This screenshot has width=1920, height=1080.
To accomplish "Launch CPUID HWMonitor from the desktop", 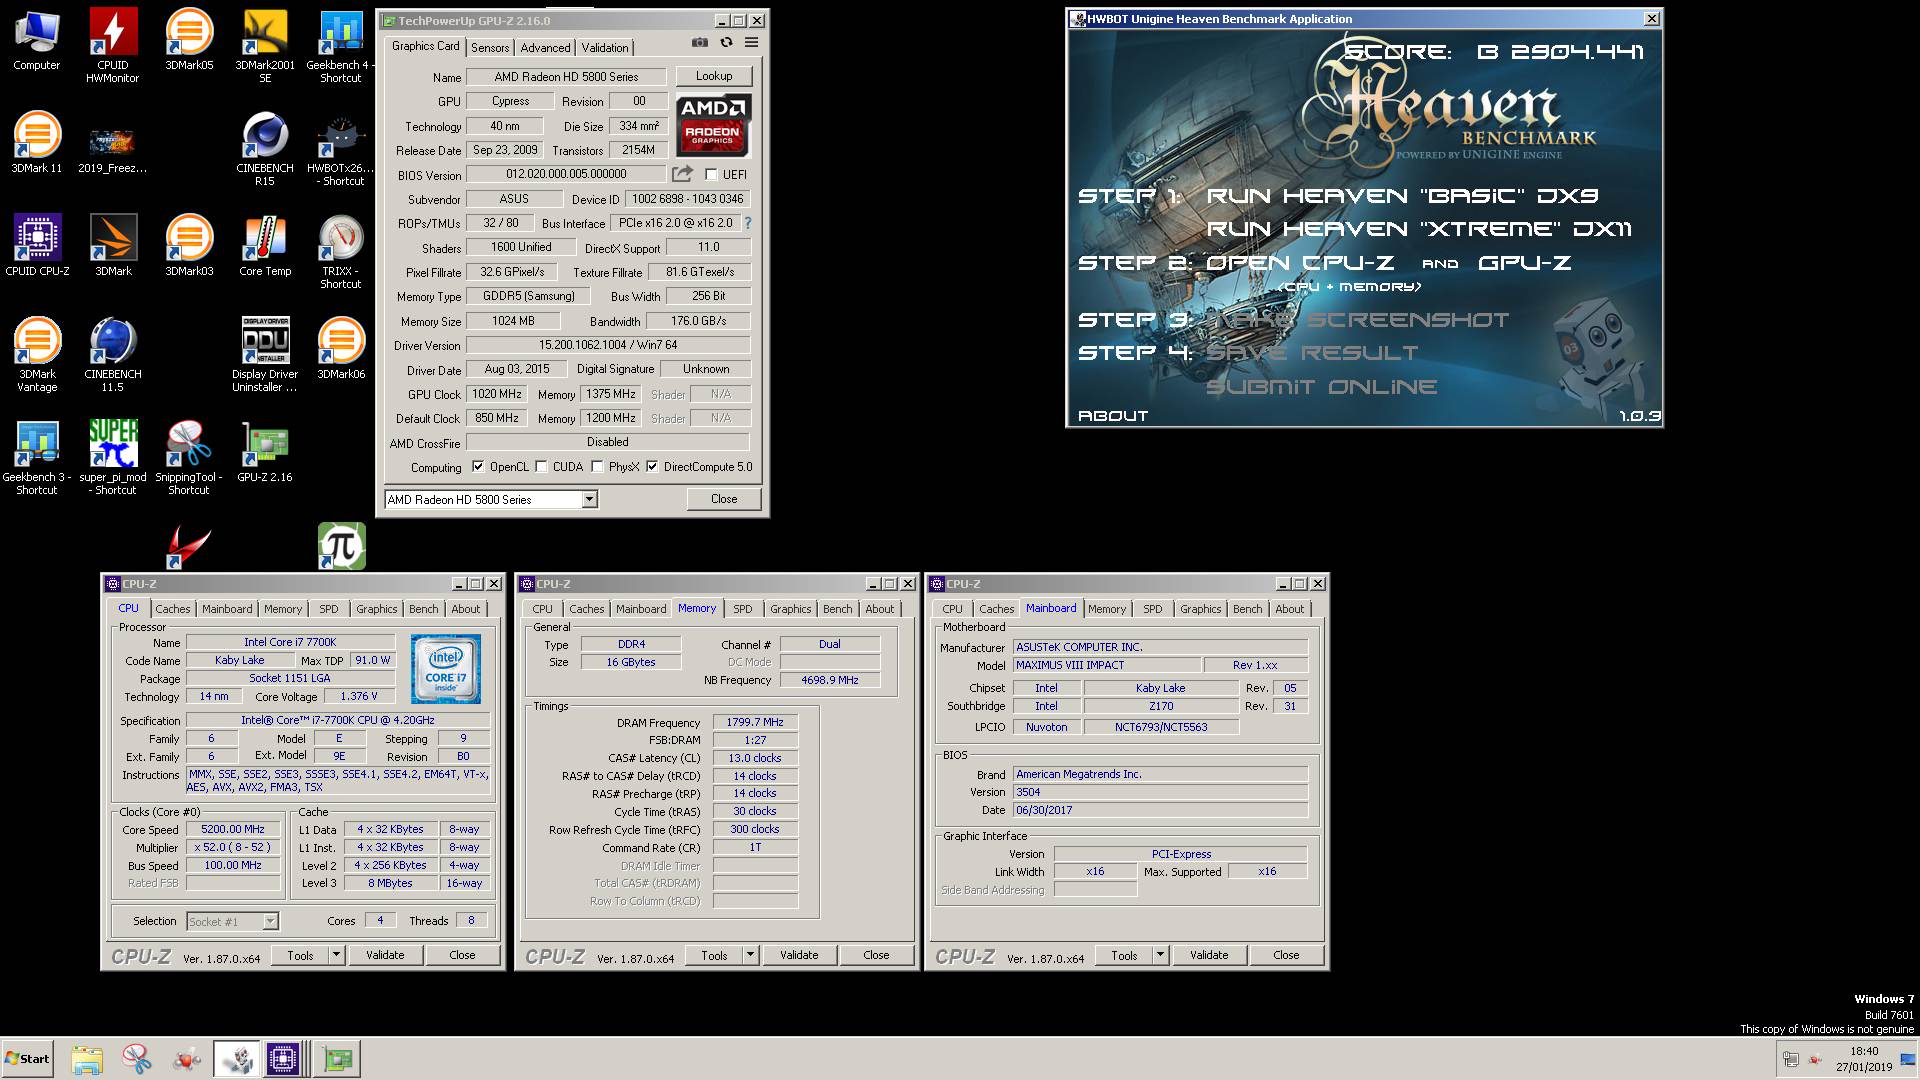I will [113, 45].
